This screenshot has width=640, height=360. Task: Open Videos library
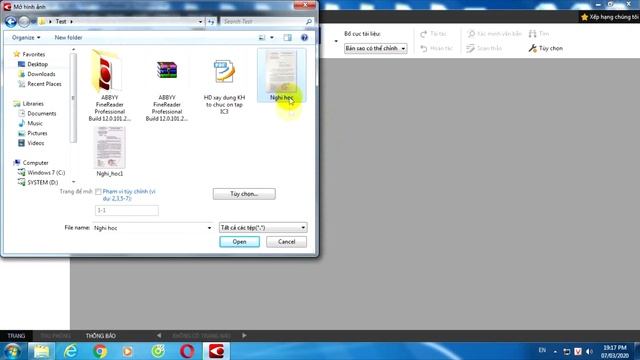[x=35, y=143]
